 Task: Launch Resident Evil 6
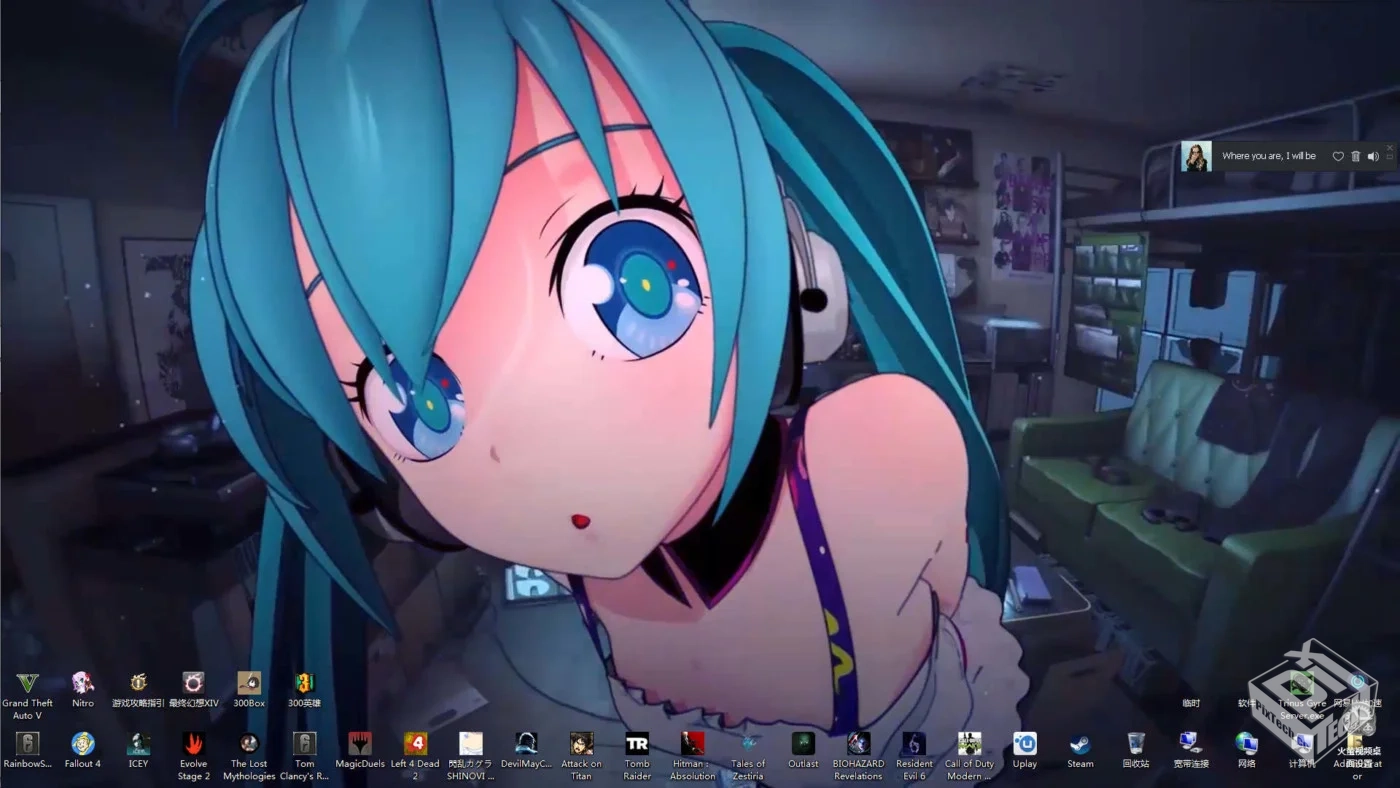tap(914, 744)
